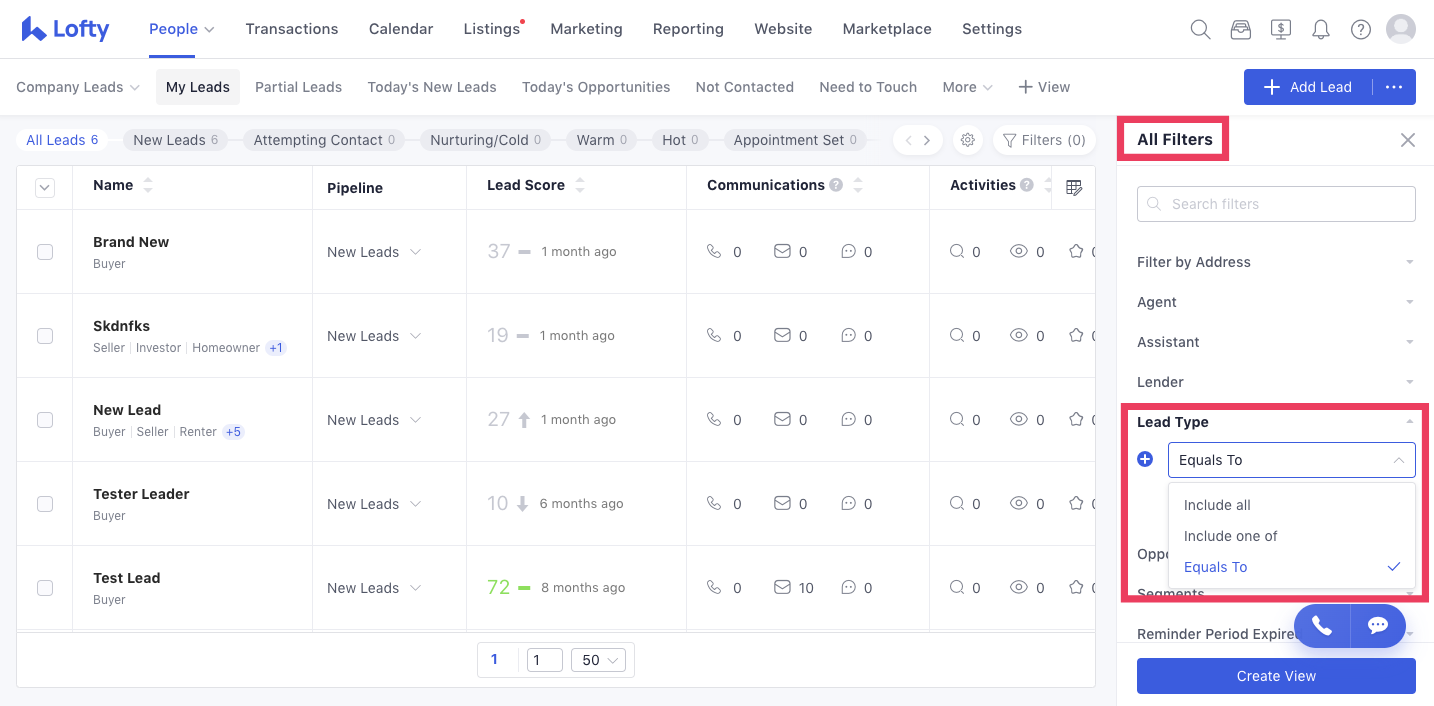Check the Test Lead row checkbox

tap(45, 588)
